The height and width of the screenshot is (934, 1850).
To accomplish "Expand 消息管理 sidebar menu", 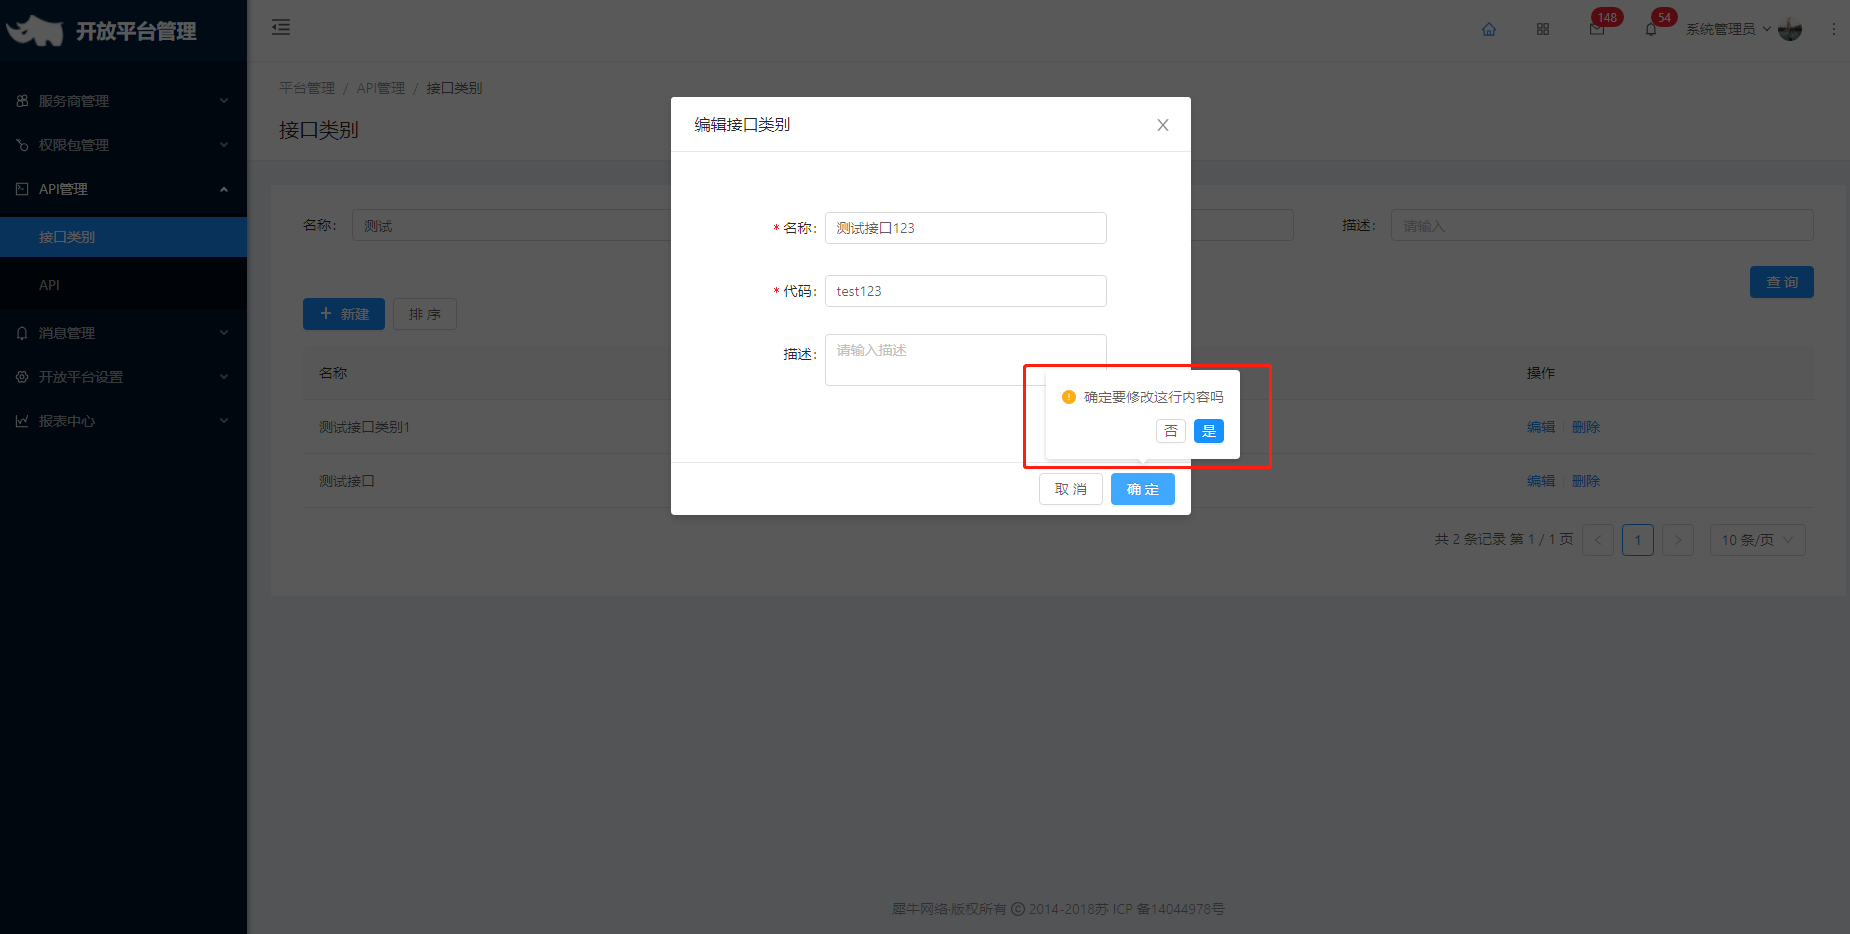I will 123,333.
